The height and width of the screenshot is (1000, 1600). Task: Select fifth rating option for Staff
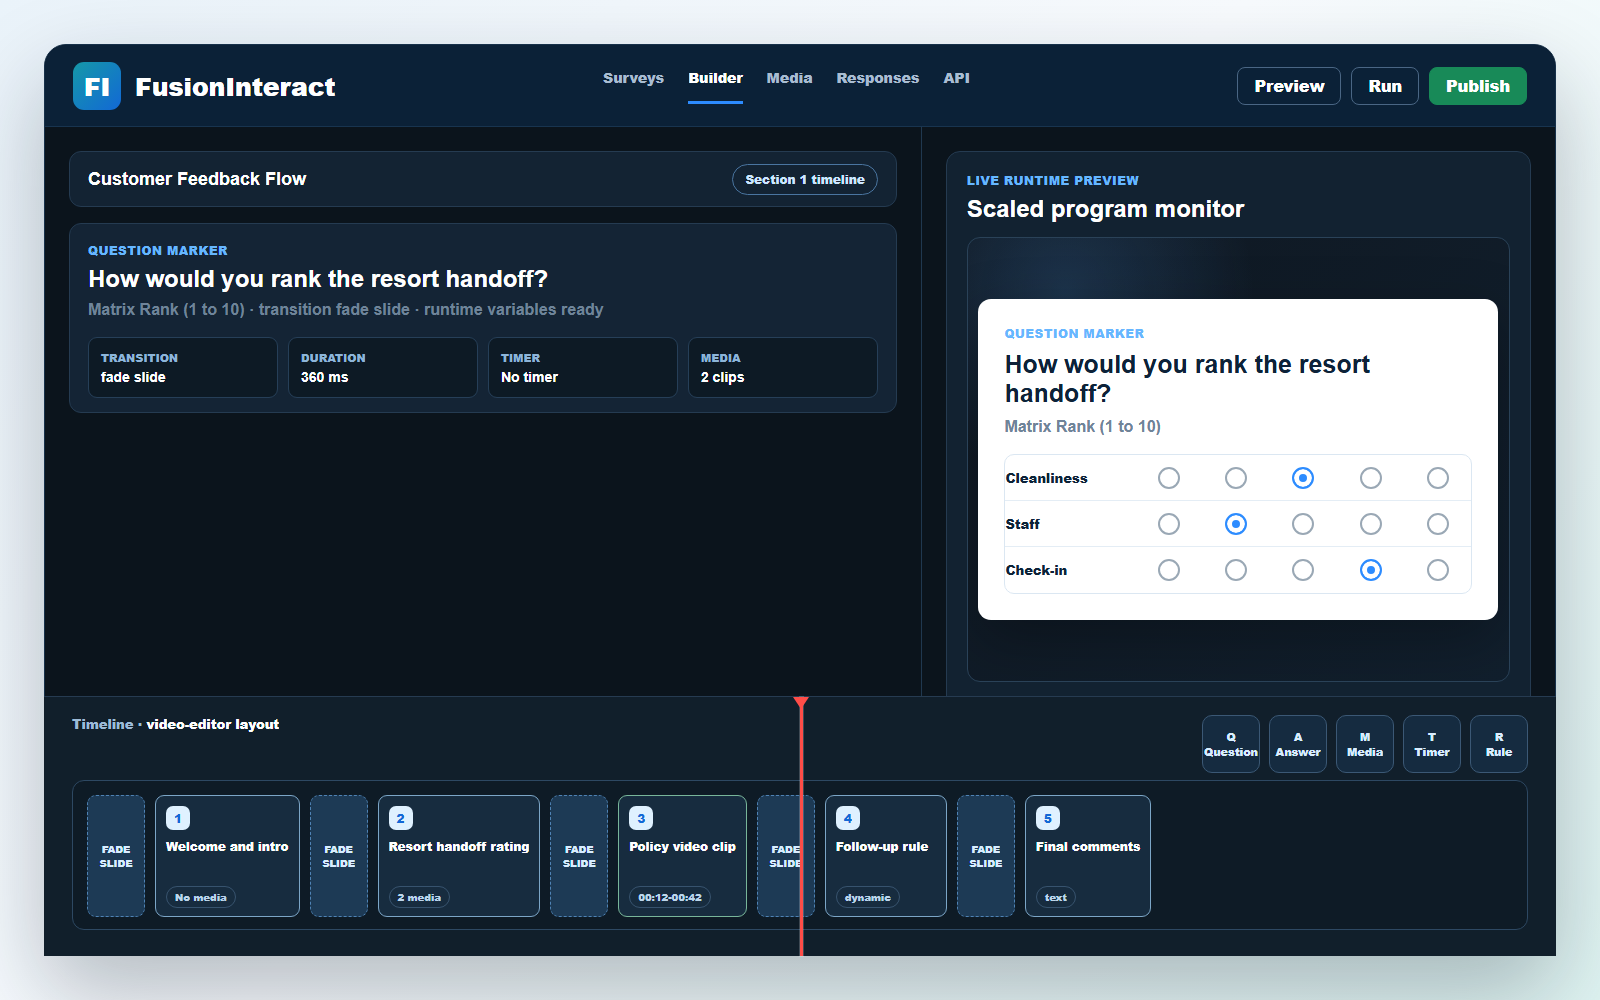(1438, 524)
